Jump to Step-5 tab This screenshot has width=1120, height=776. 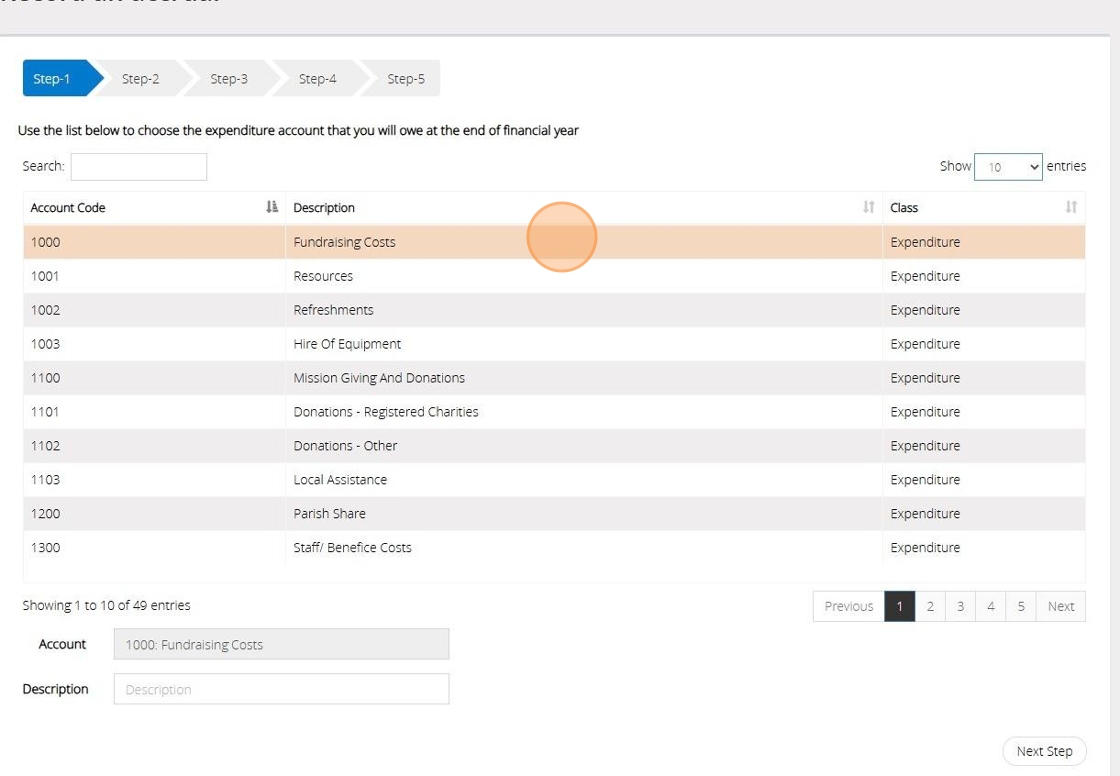pyautogui.click(x=406, y=79)
